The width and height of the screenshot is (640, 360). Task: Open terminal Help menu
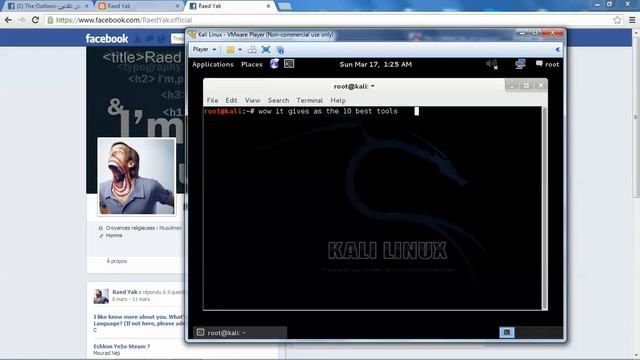(x=338, y=100)
